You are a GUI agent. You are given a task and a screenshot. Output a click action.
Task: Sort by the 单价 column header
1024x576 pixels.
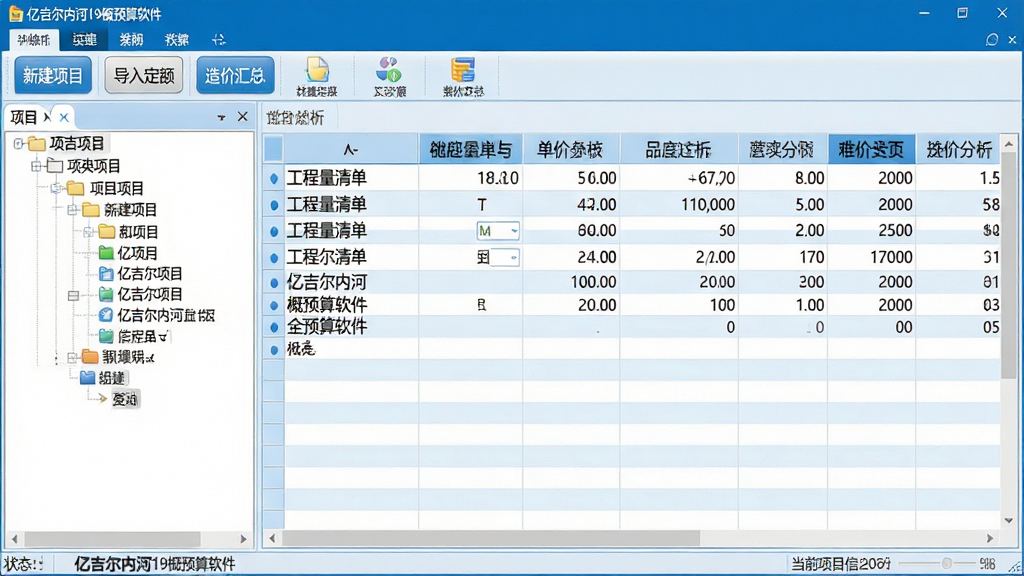569,150
